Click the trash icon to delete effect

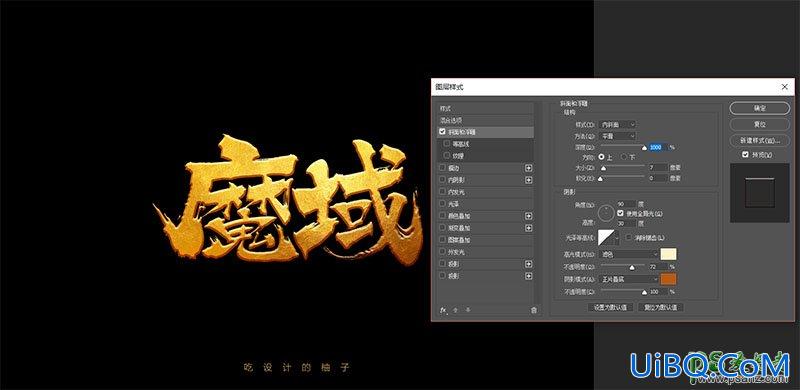(534, 310)
